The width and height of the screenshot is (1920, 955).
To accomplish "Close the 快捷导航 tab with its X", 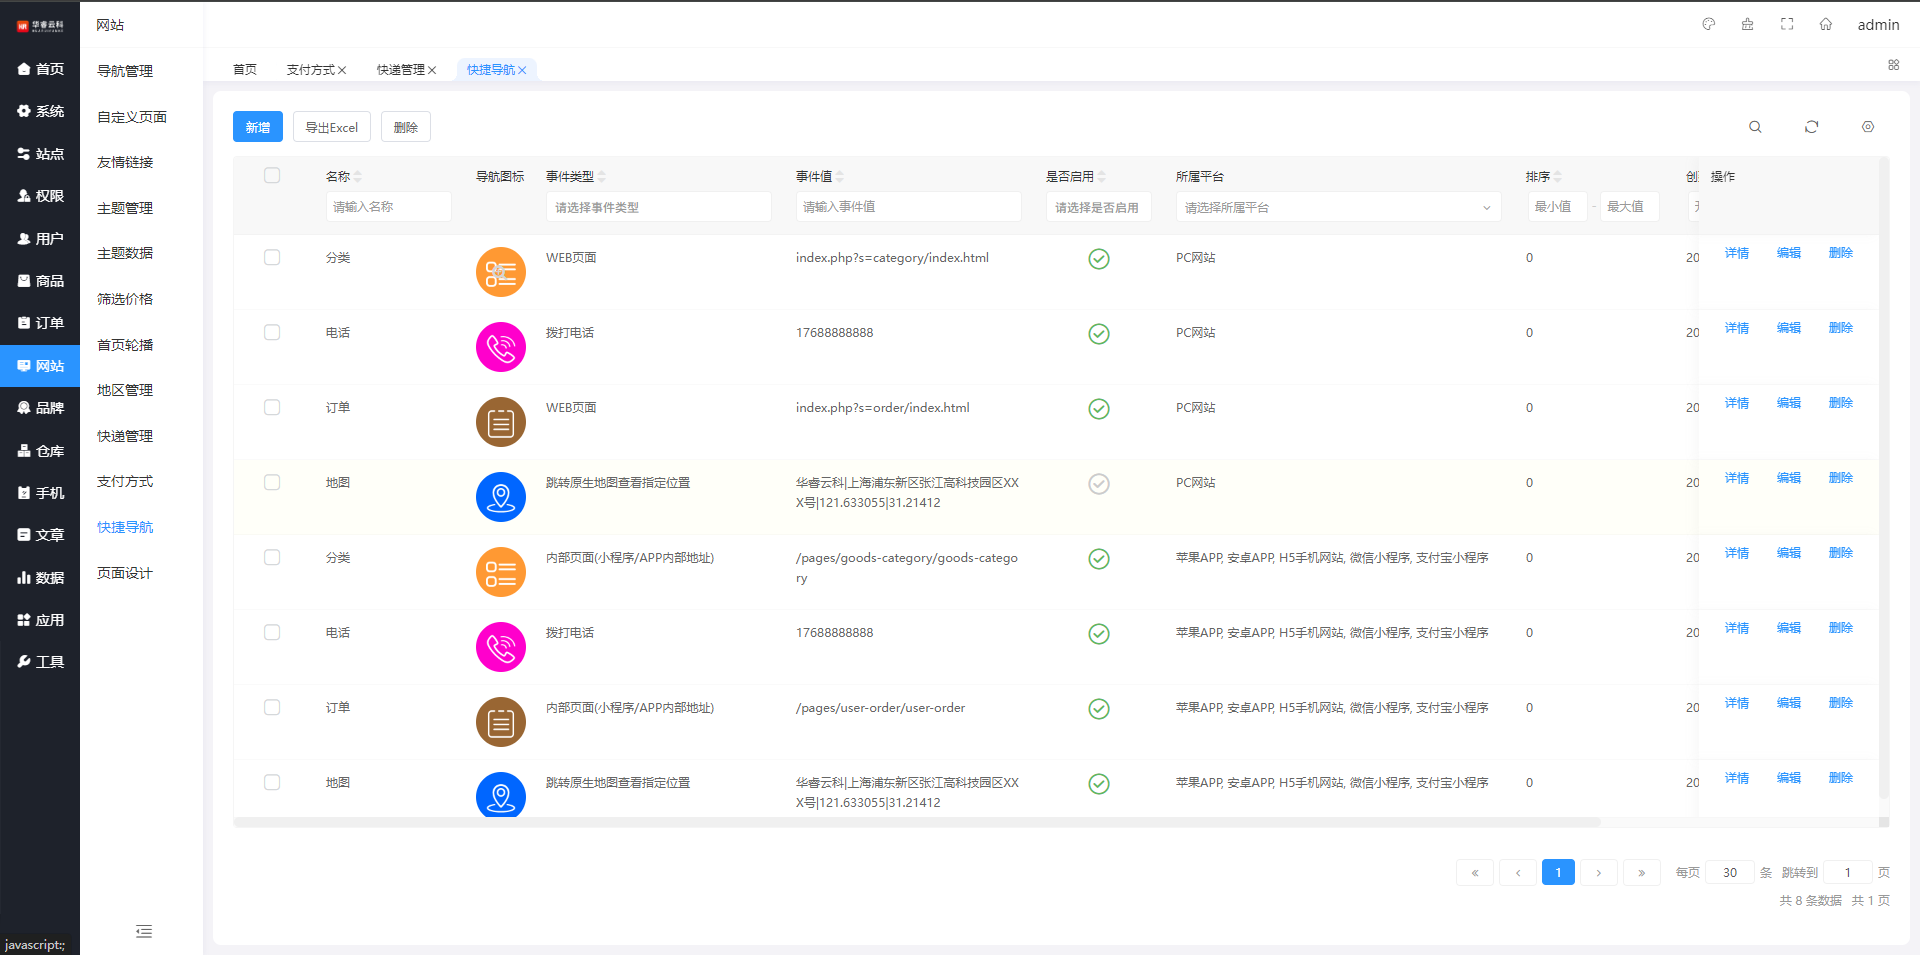I will click(x=522, y=70).
